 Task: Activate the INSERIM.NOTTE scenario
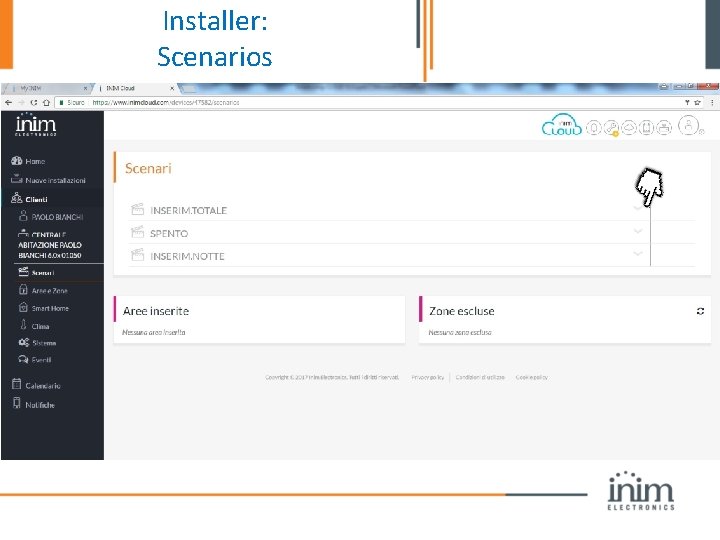[x=412, y=256]
